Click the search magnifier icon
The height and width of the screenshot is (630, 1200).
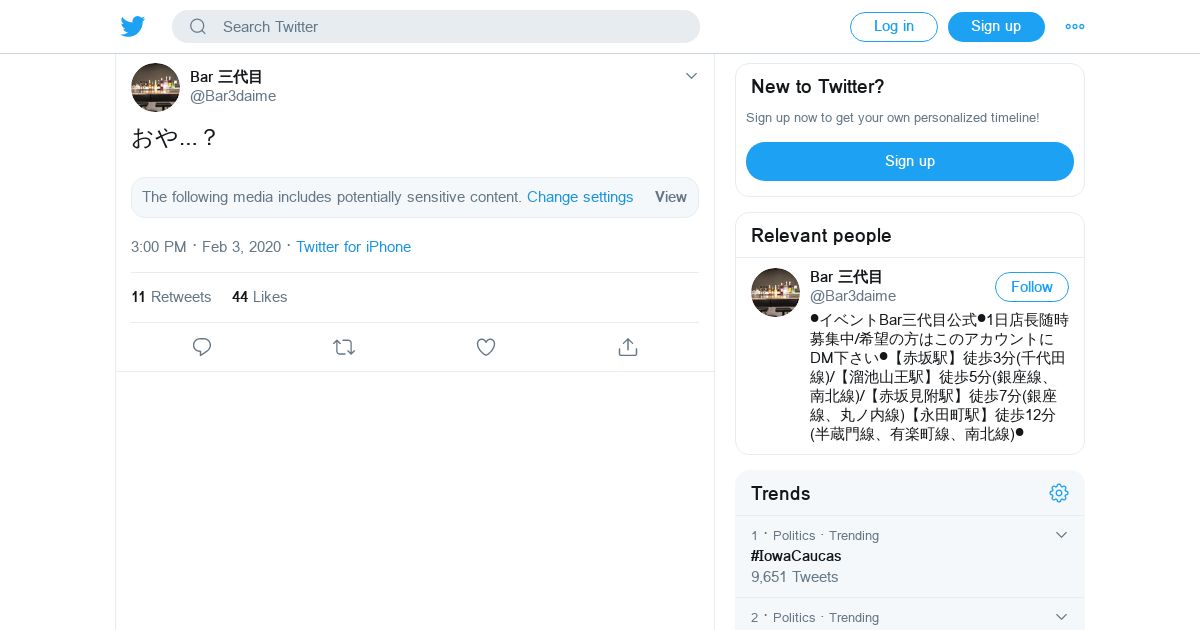[x=198, y=27]
